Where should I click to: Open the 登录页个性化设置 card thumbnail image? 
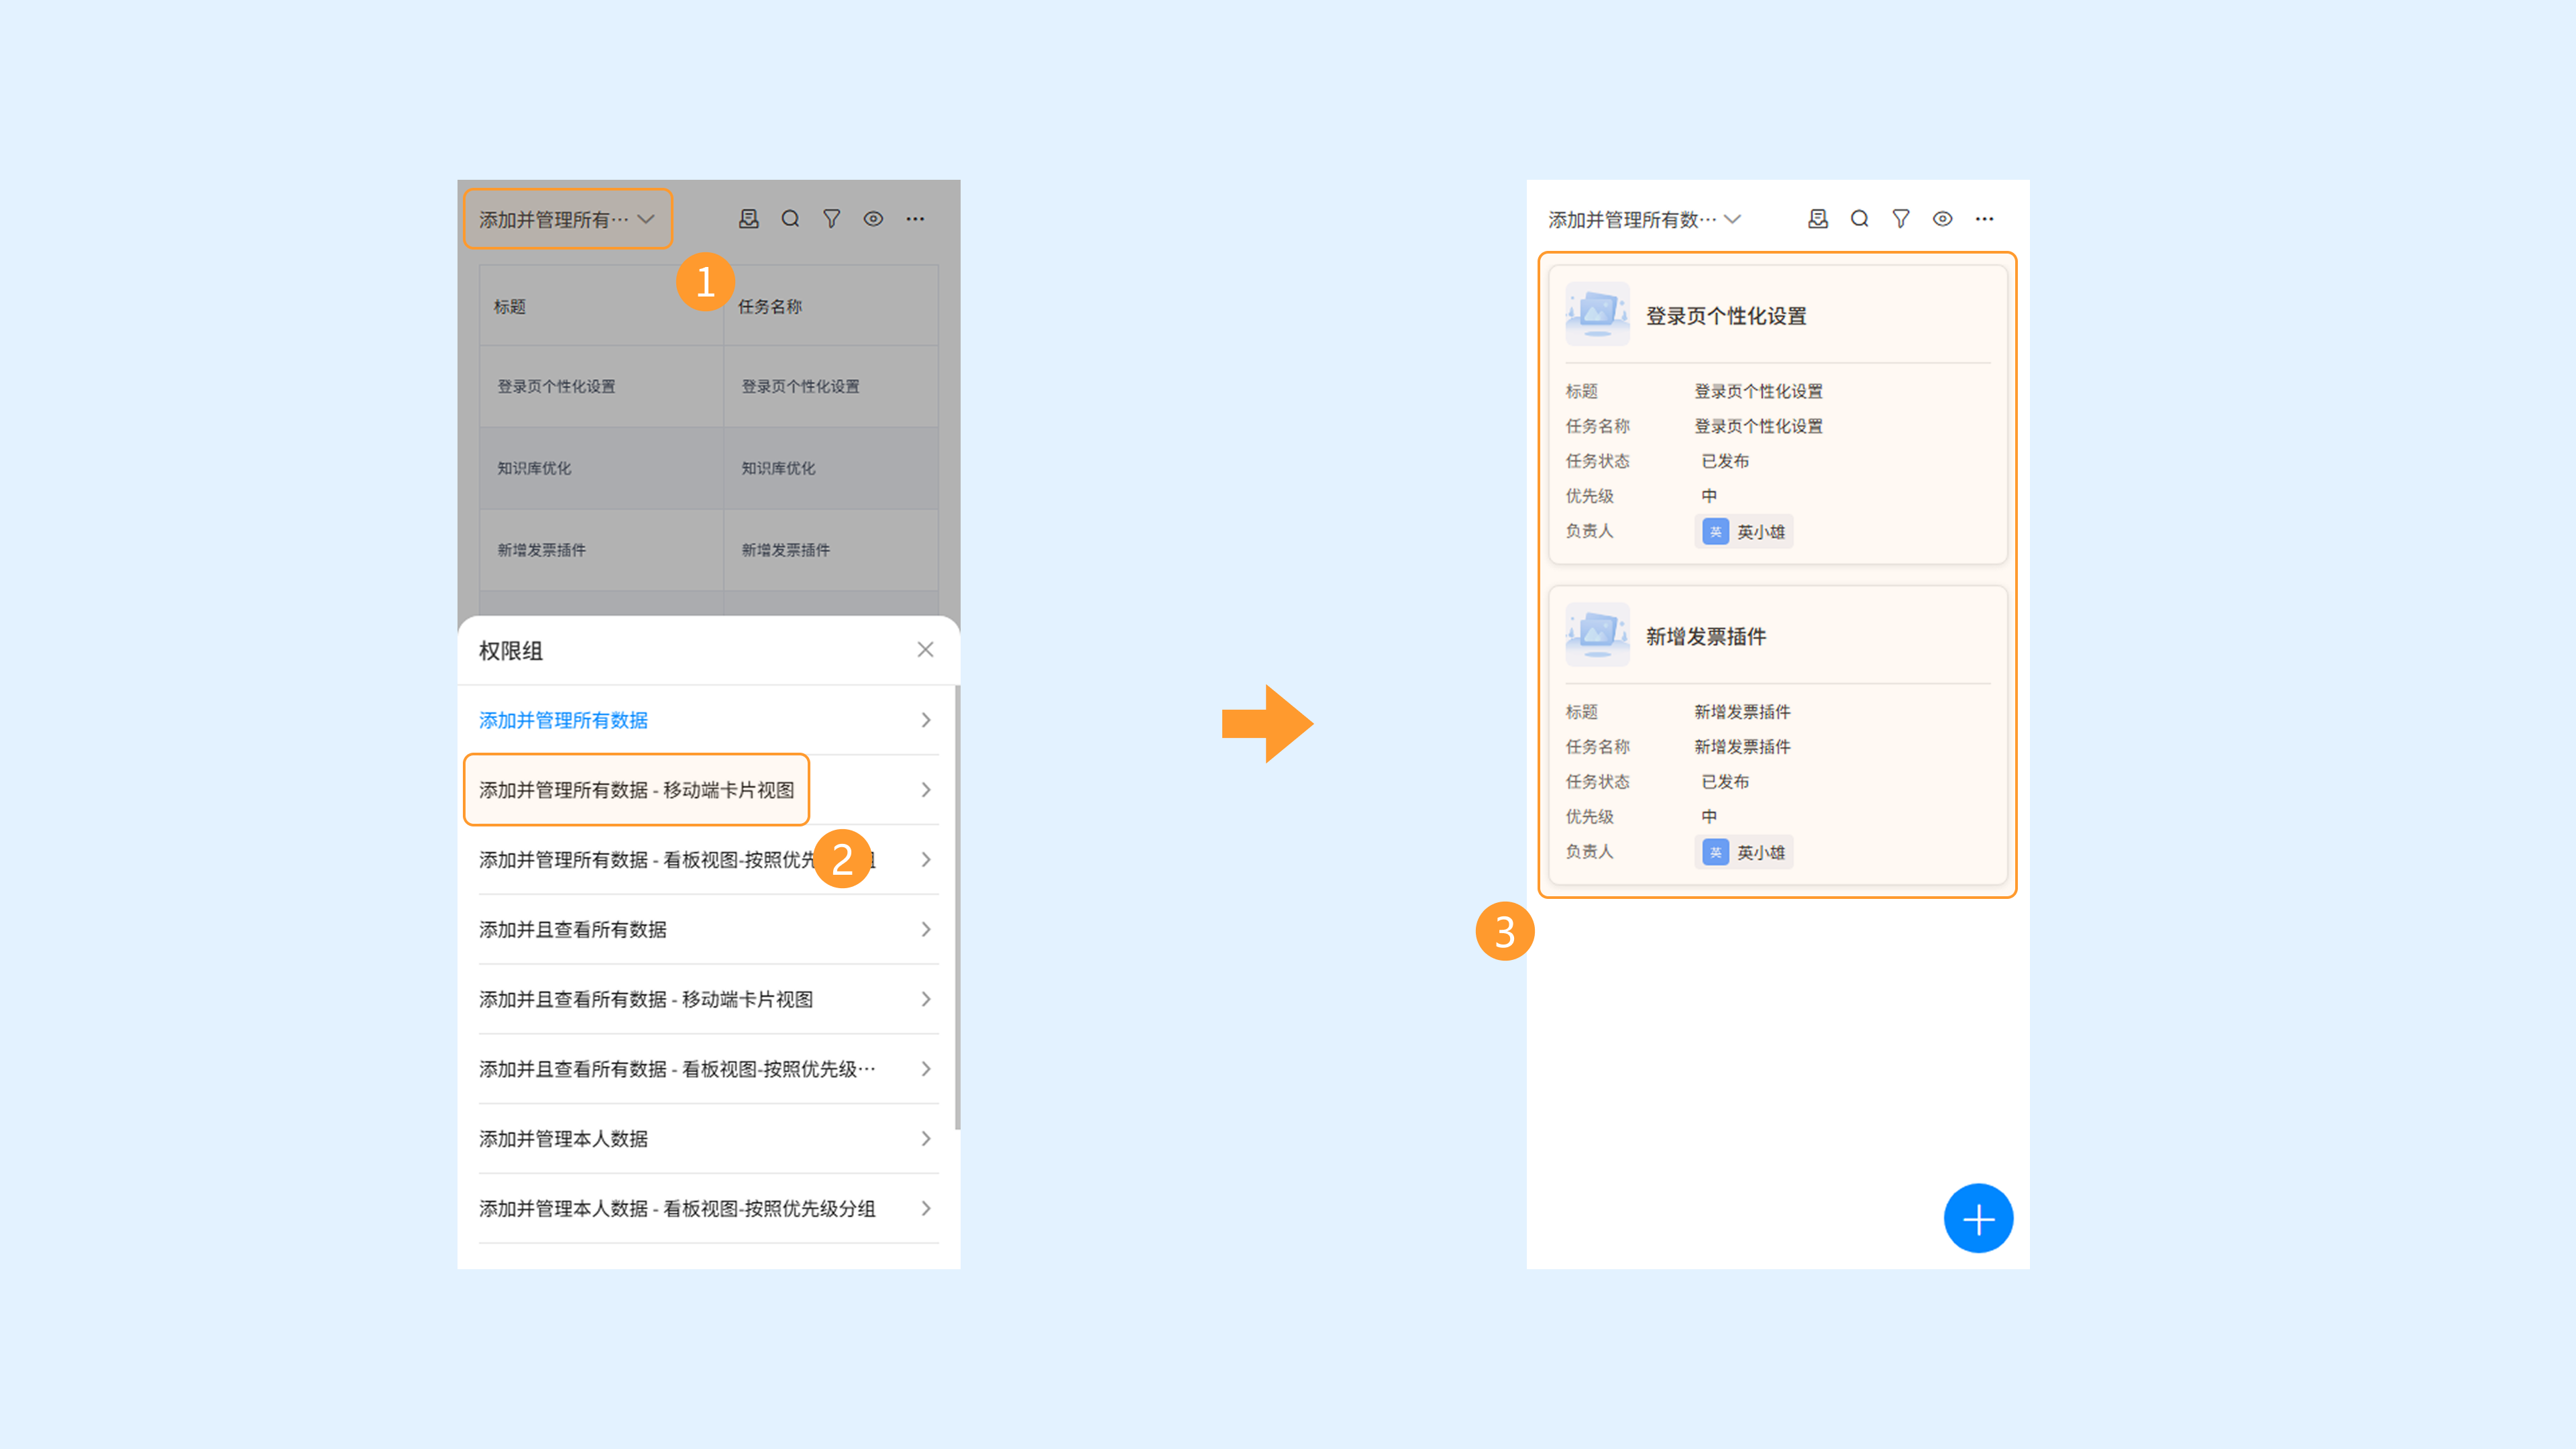tap(1597, 315)
